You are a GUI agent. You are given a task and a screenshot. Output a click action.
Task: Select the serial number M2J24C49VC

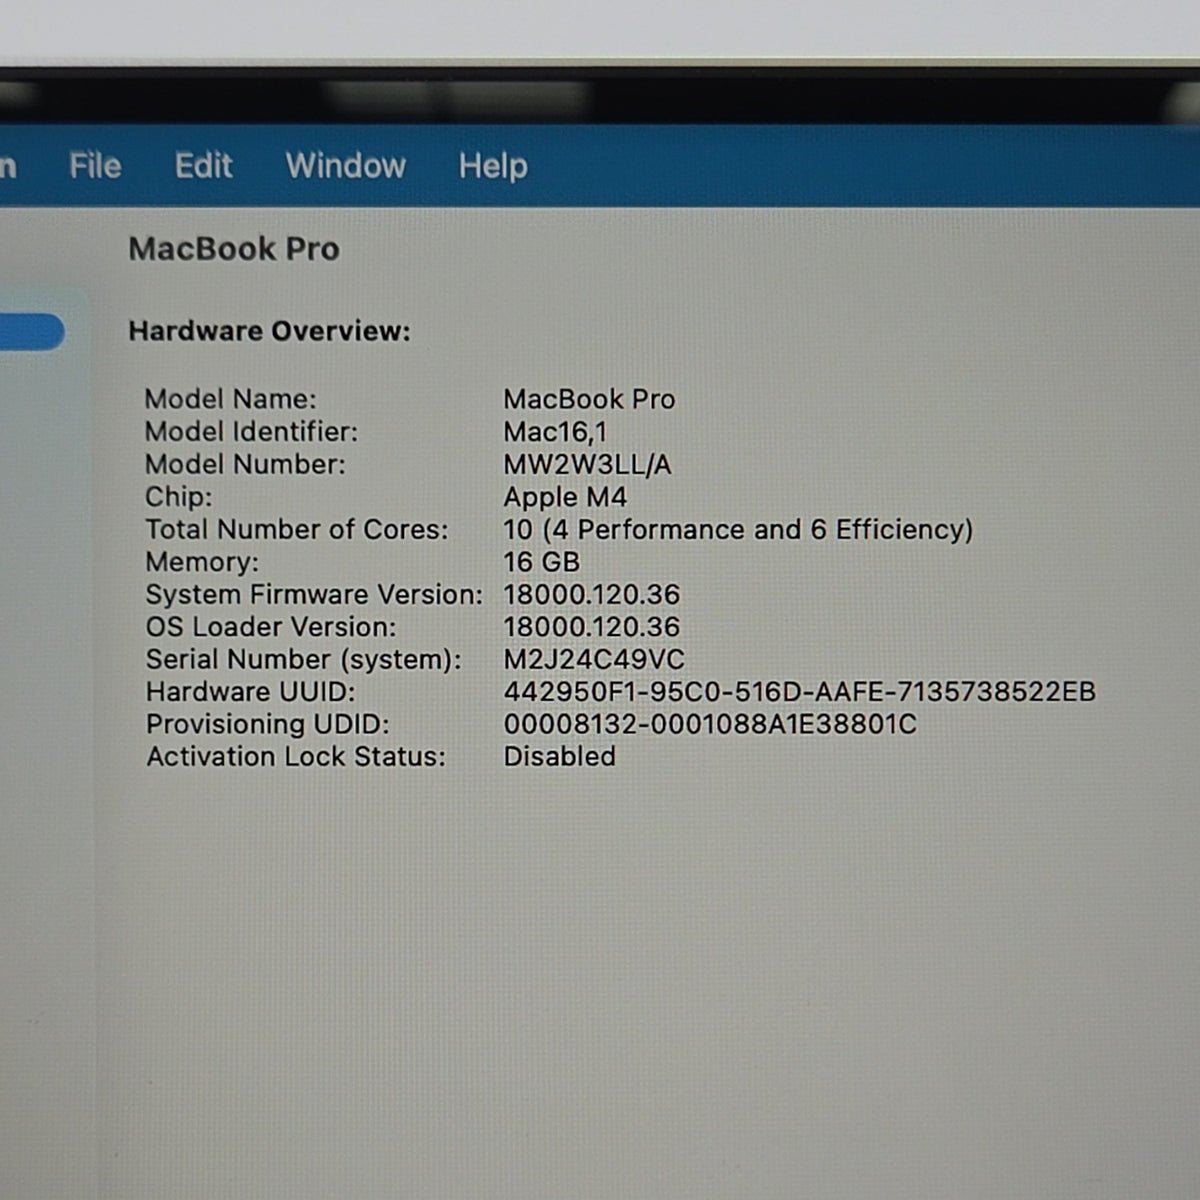pyautogui.click(x=594, y=660)
